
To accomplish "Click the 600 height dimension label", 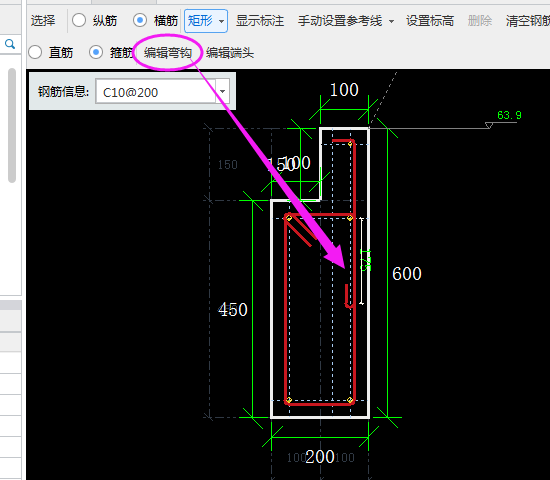I will (407, 274).
